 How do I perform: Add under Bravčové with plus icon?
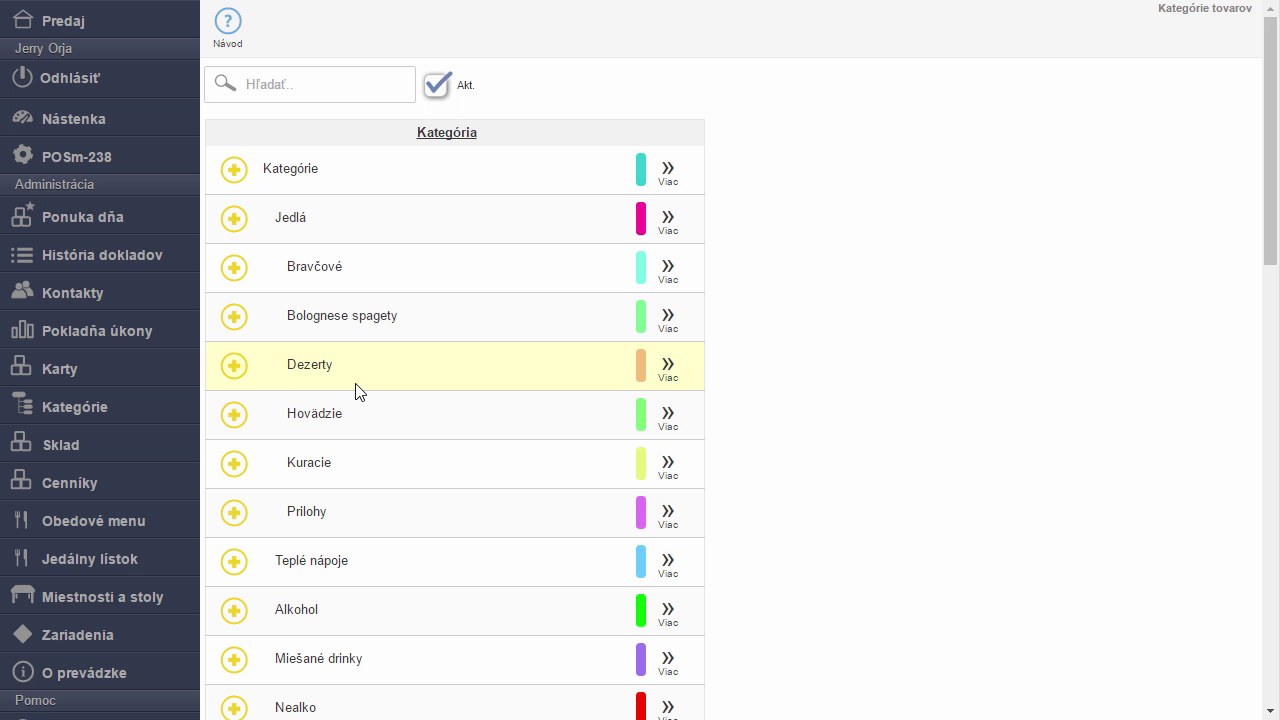(x=234, y=268)
